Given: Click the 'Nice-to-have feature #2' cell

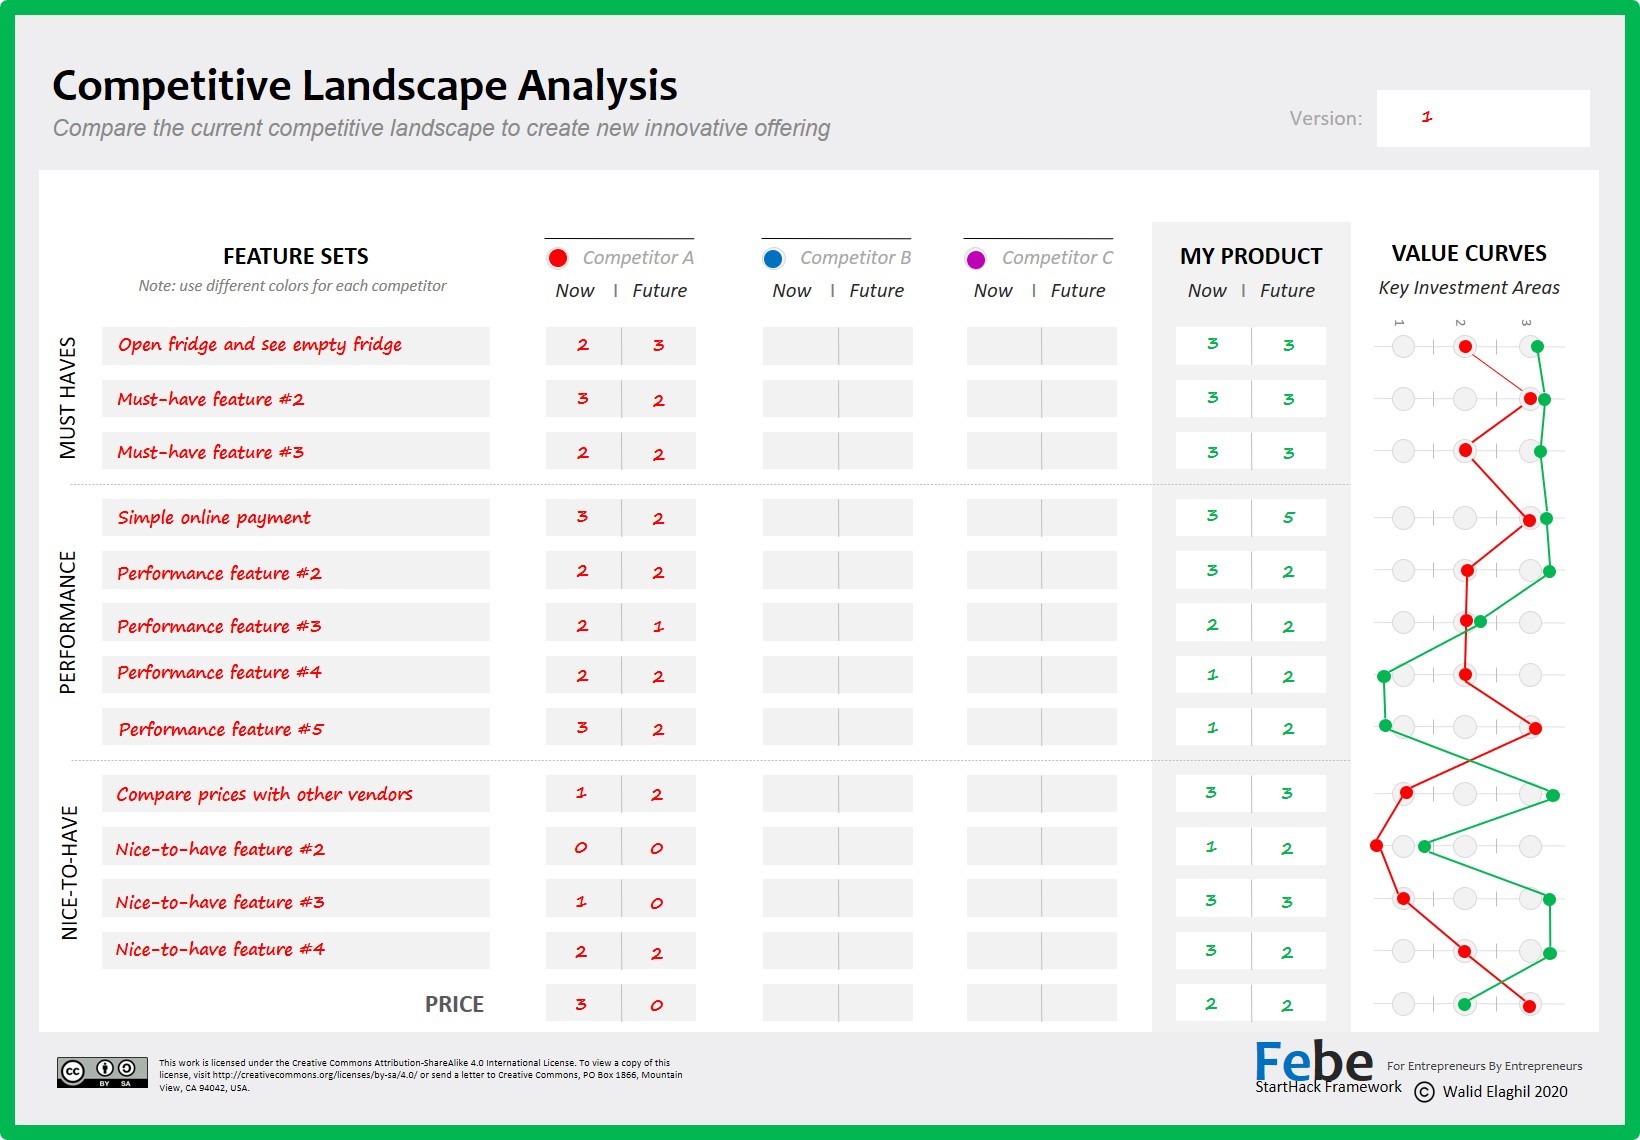Looking at the screenshot, I should pos(296,846).
